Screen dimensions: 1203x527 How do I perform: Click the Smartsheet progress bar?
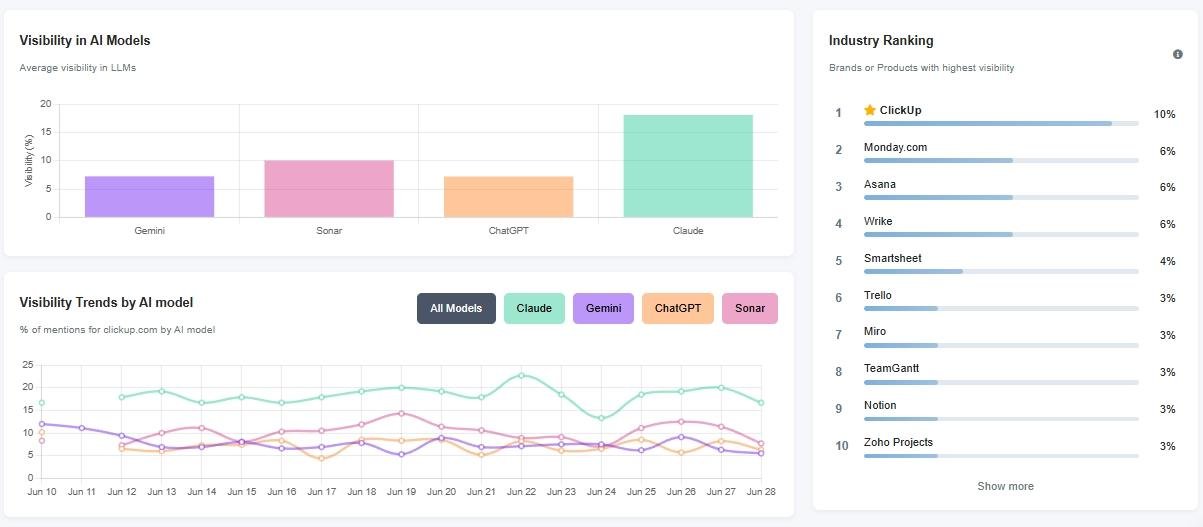point(913,271)
